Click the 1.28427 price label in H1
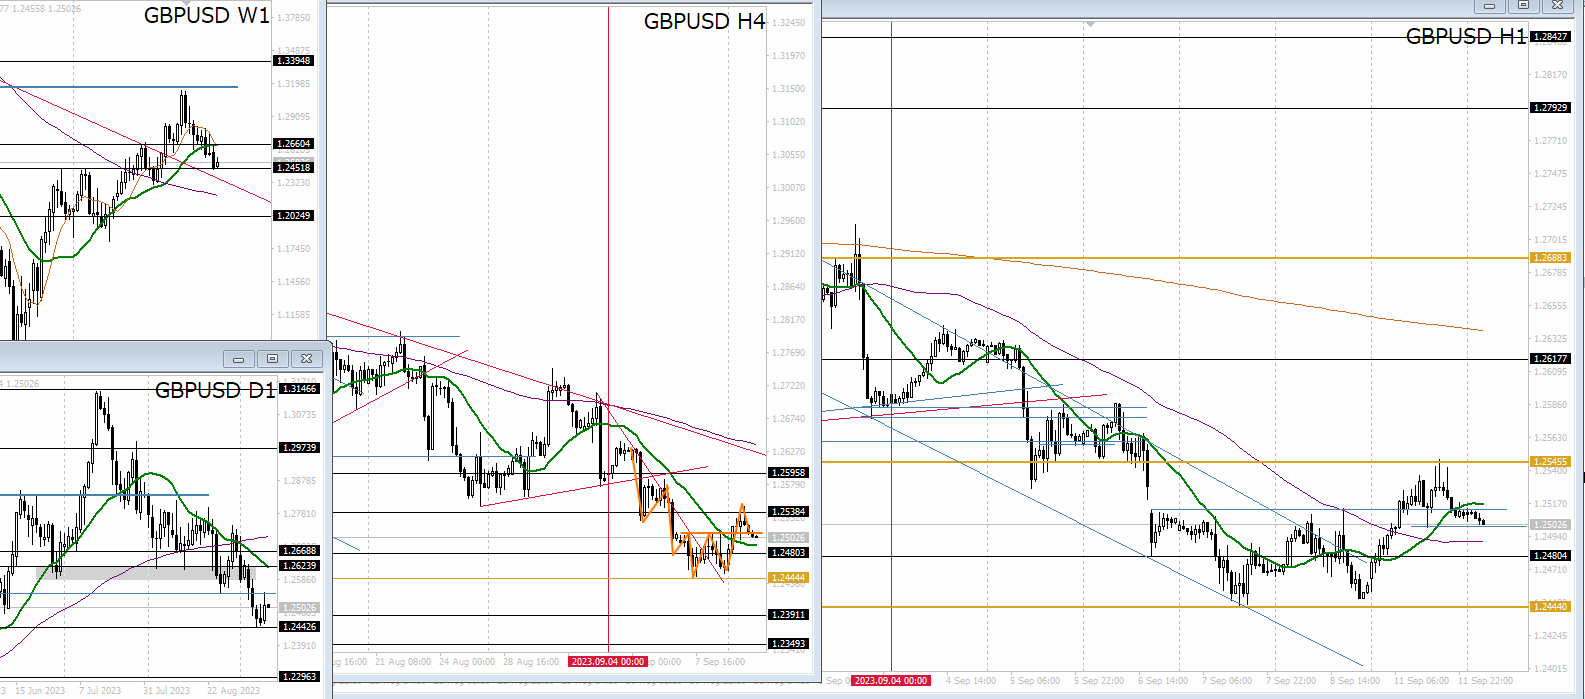The width and height of the screenshot is (1585, 699). (1551, 37)
